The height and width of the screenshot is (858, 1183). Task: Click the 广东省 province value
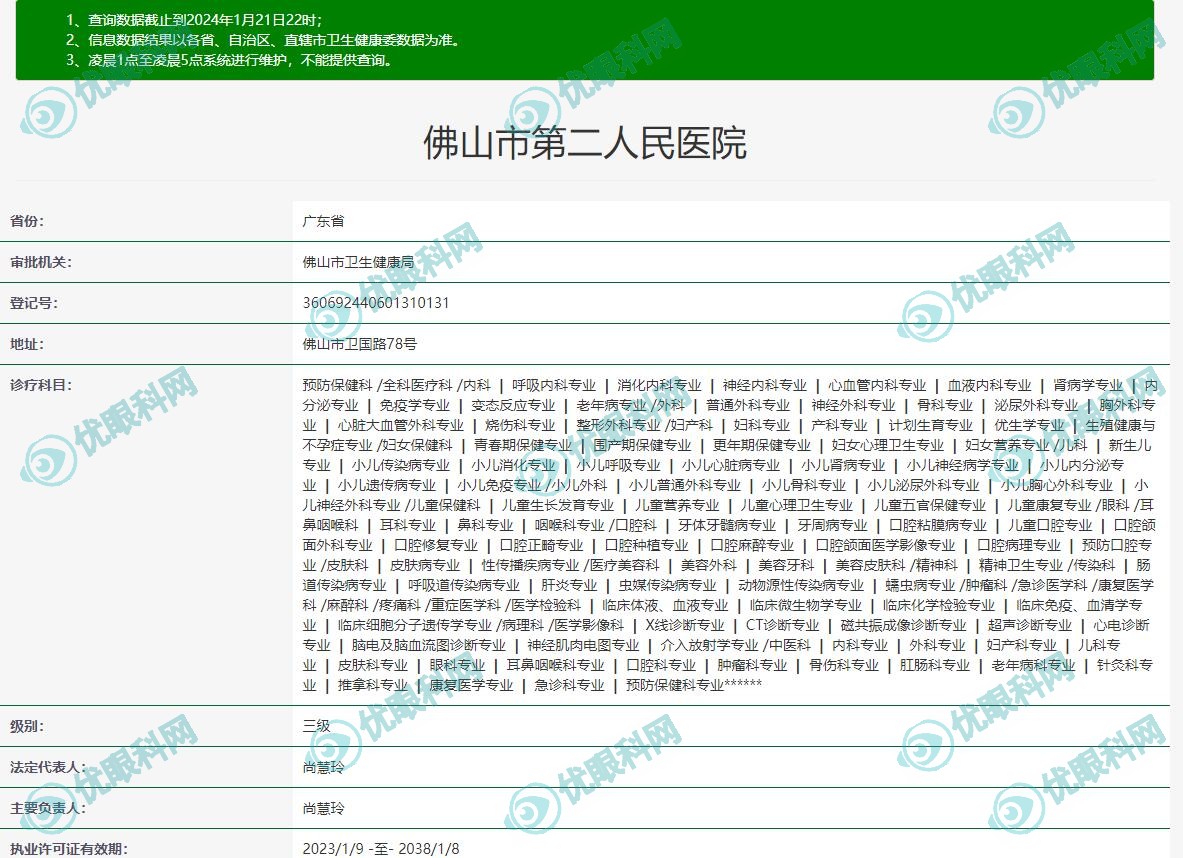(x=323, y=221)
